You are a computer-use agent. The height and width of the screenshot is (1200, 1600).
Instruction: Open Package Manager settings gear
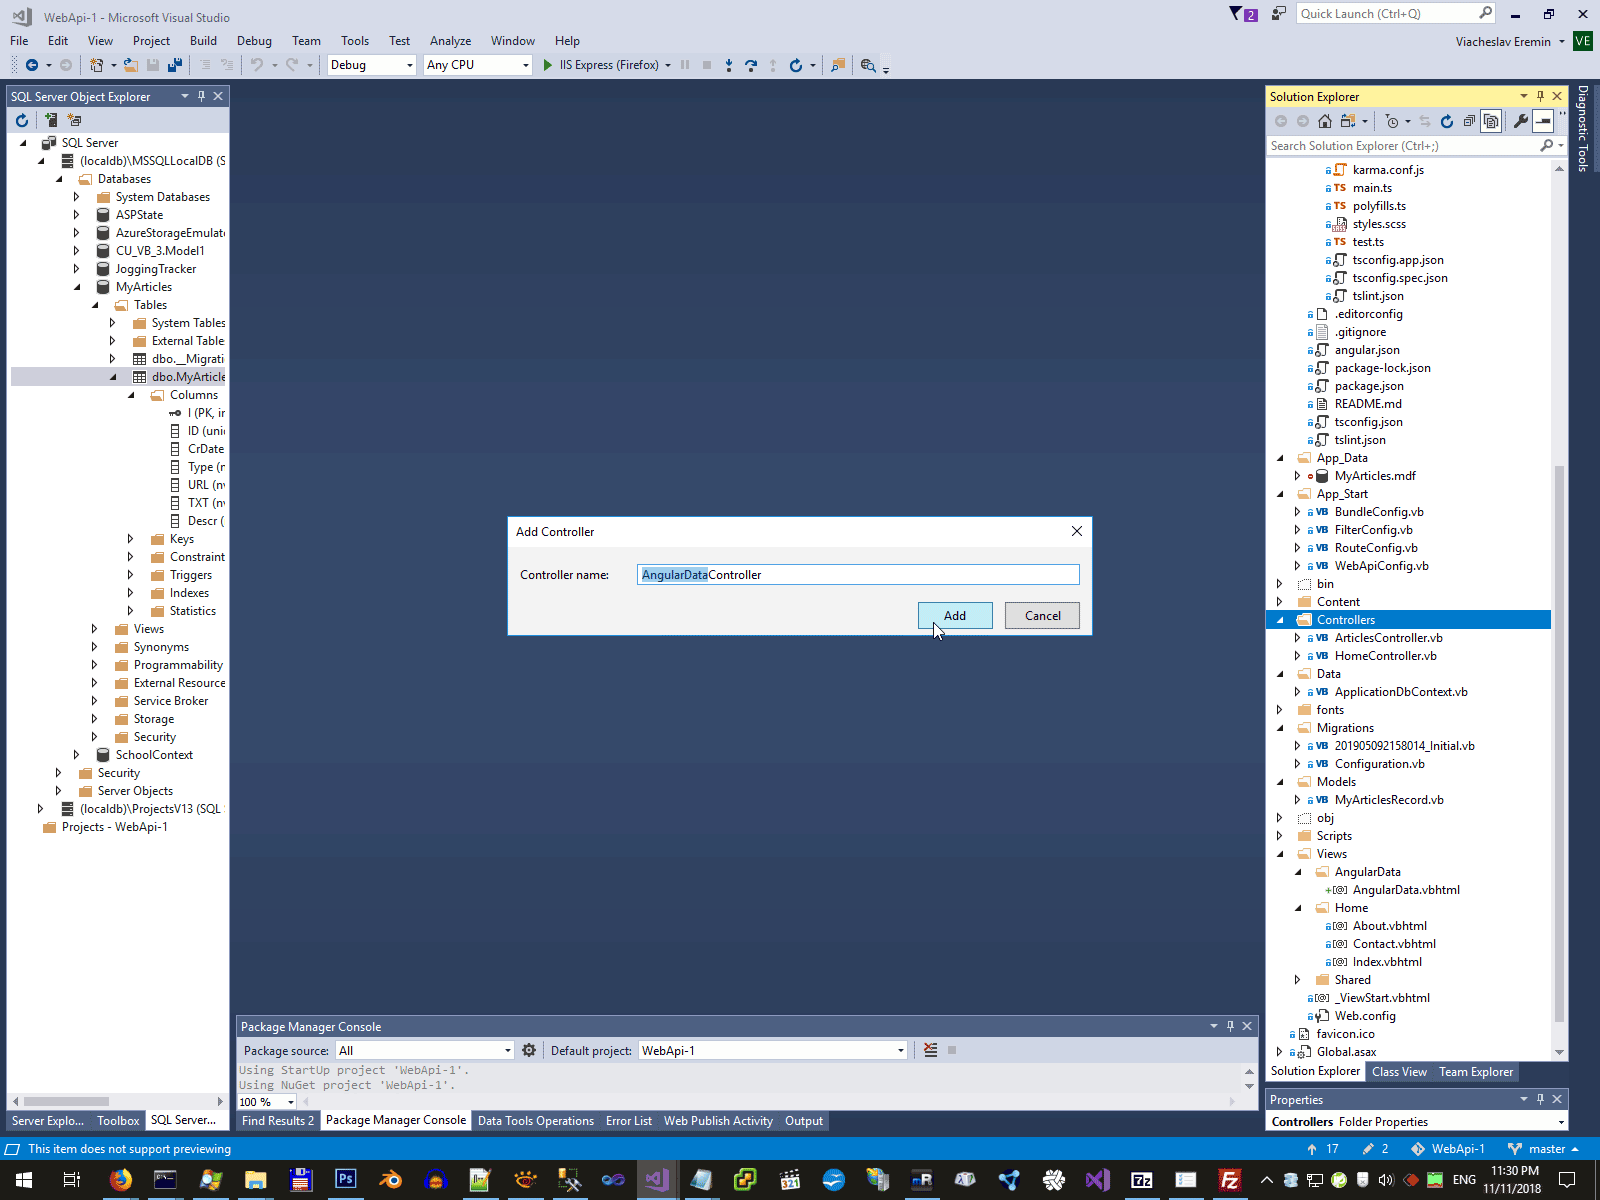tap(529, 1050)
